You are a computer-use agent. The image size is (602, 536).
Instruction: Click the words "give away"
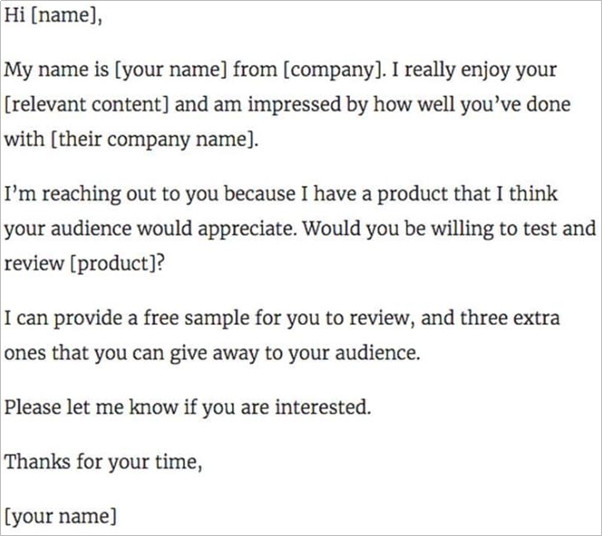pyautogui.click(x=214, y=353)
